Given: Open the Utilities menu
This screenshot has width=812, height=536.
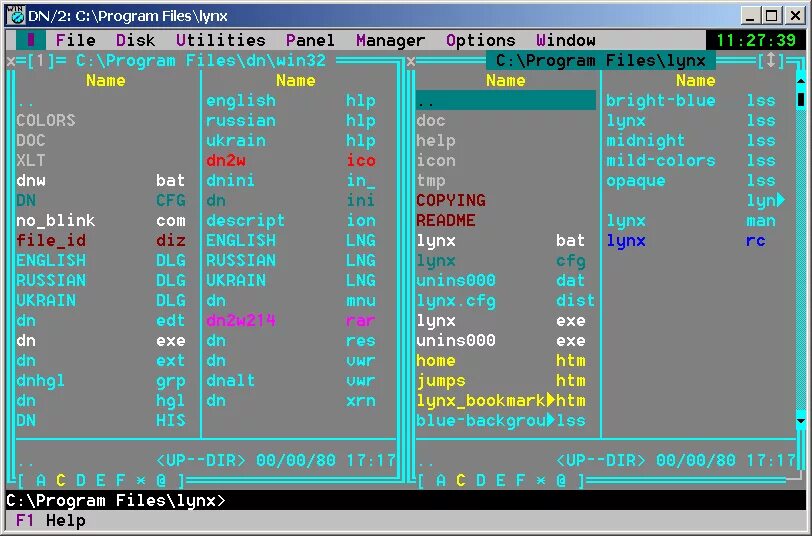Looking at the screenshot, I should (221, 40).
